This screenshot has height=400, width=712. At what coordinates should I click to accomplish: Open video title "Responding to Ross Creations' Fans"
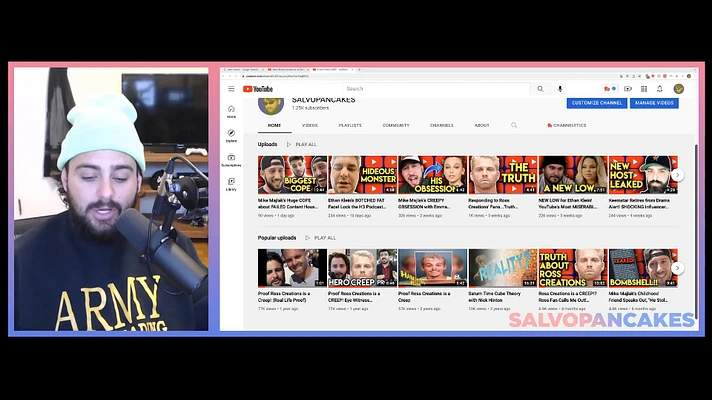click(494, 203)
